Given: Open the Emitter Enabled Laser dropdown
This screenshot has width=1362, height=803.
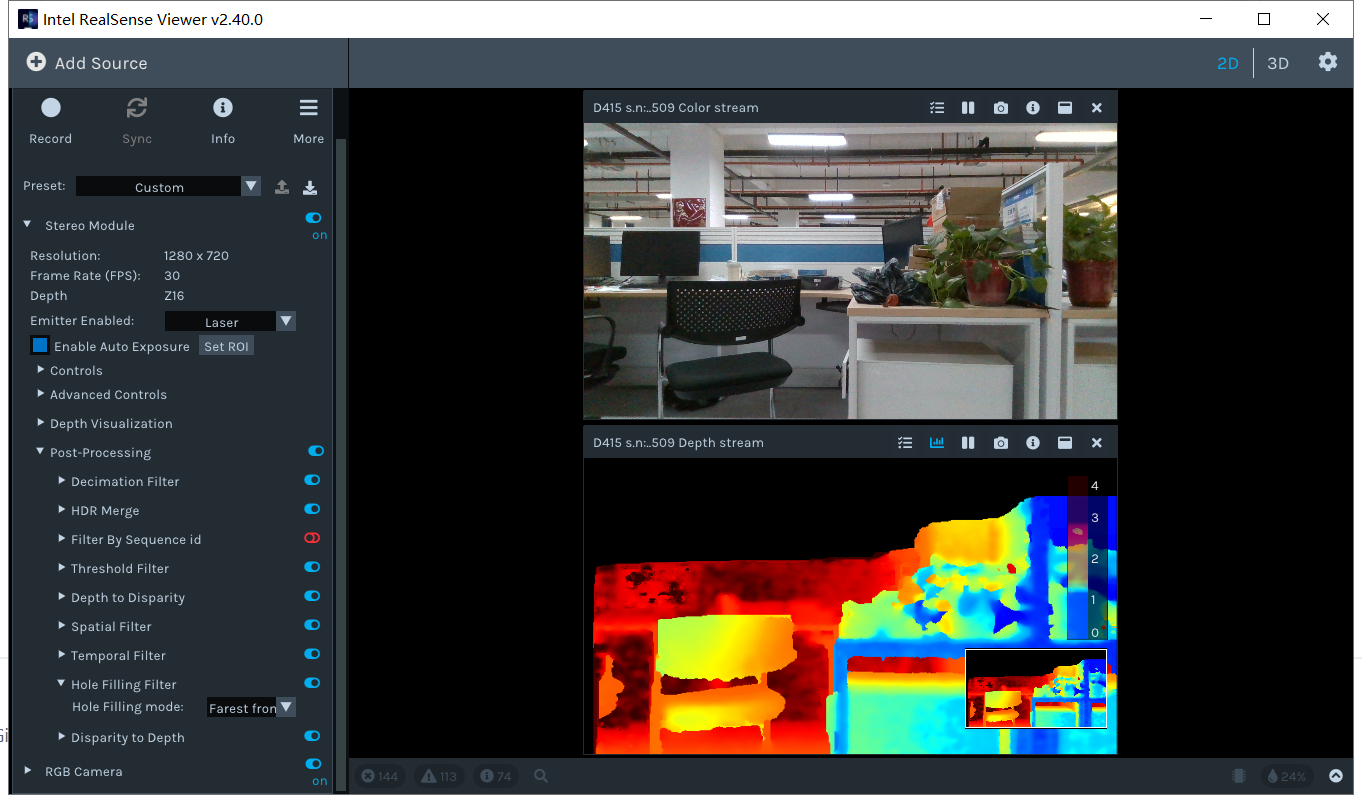Looking at the screenshot, I should 230,322.
